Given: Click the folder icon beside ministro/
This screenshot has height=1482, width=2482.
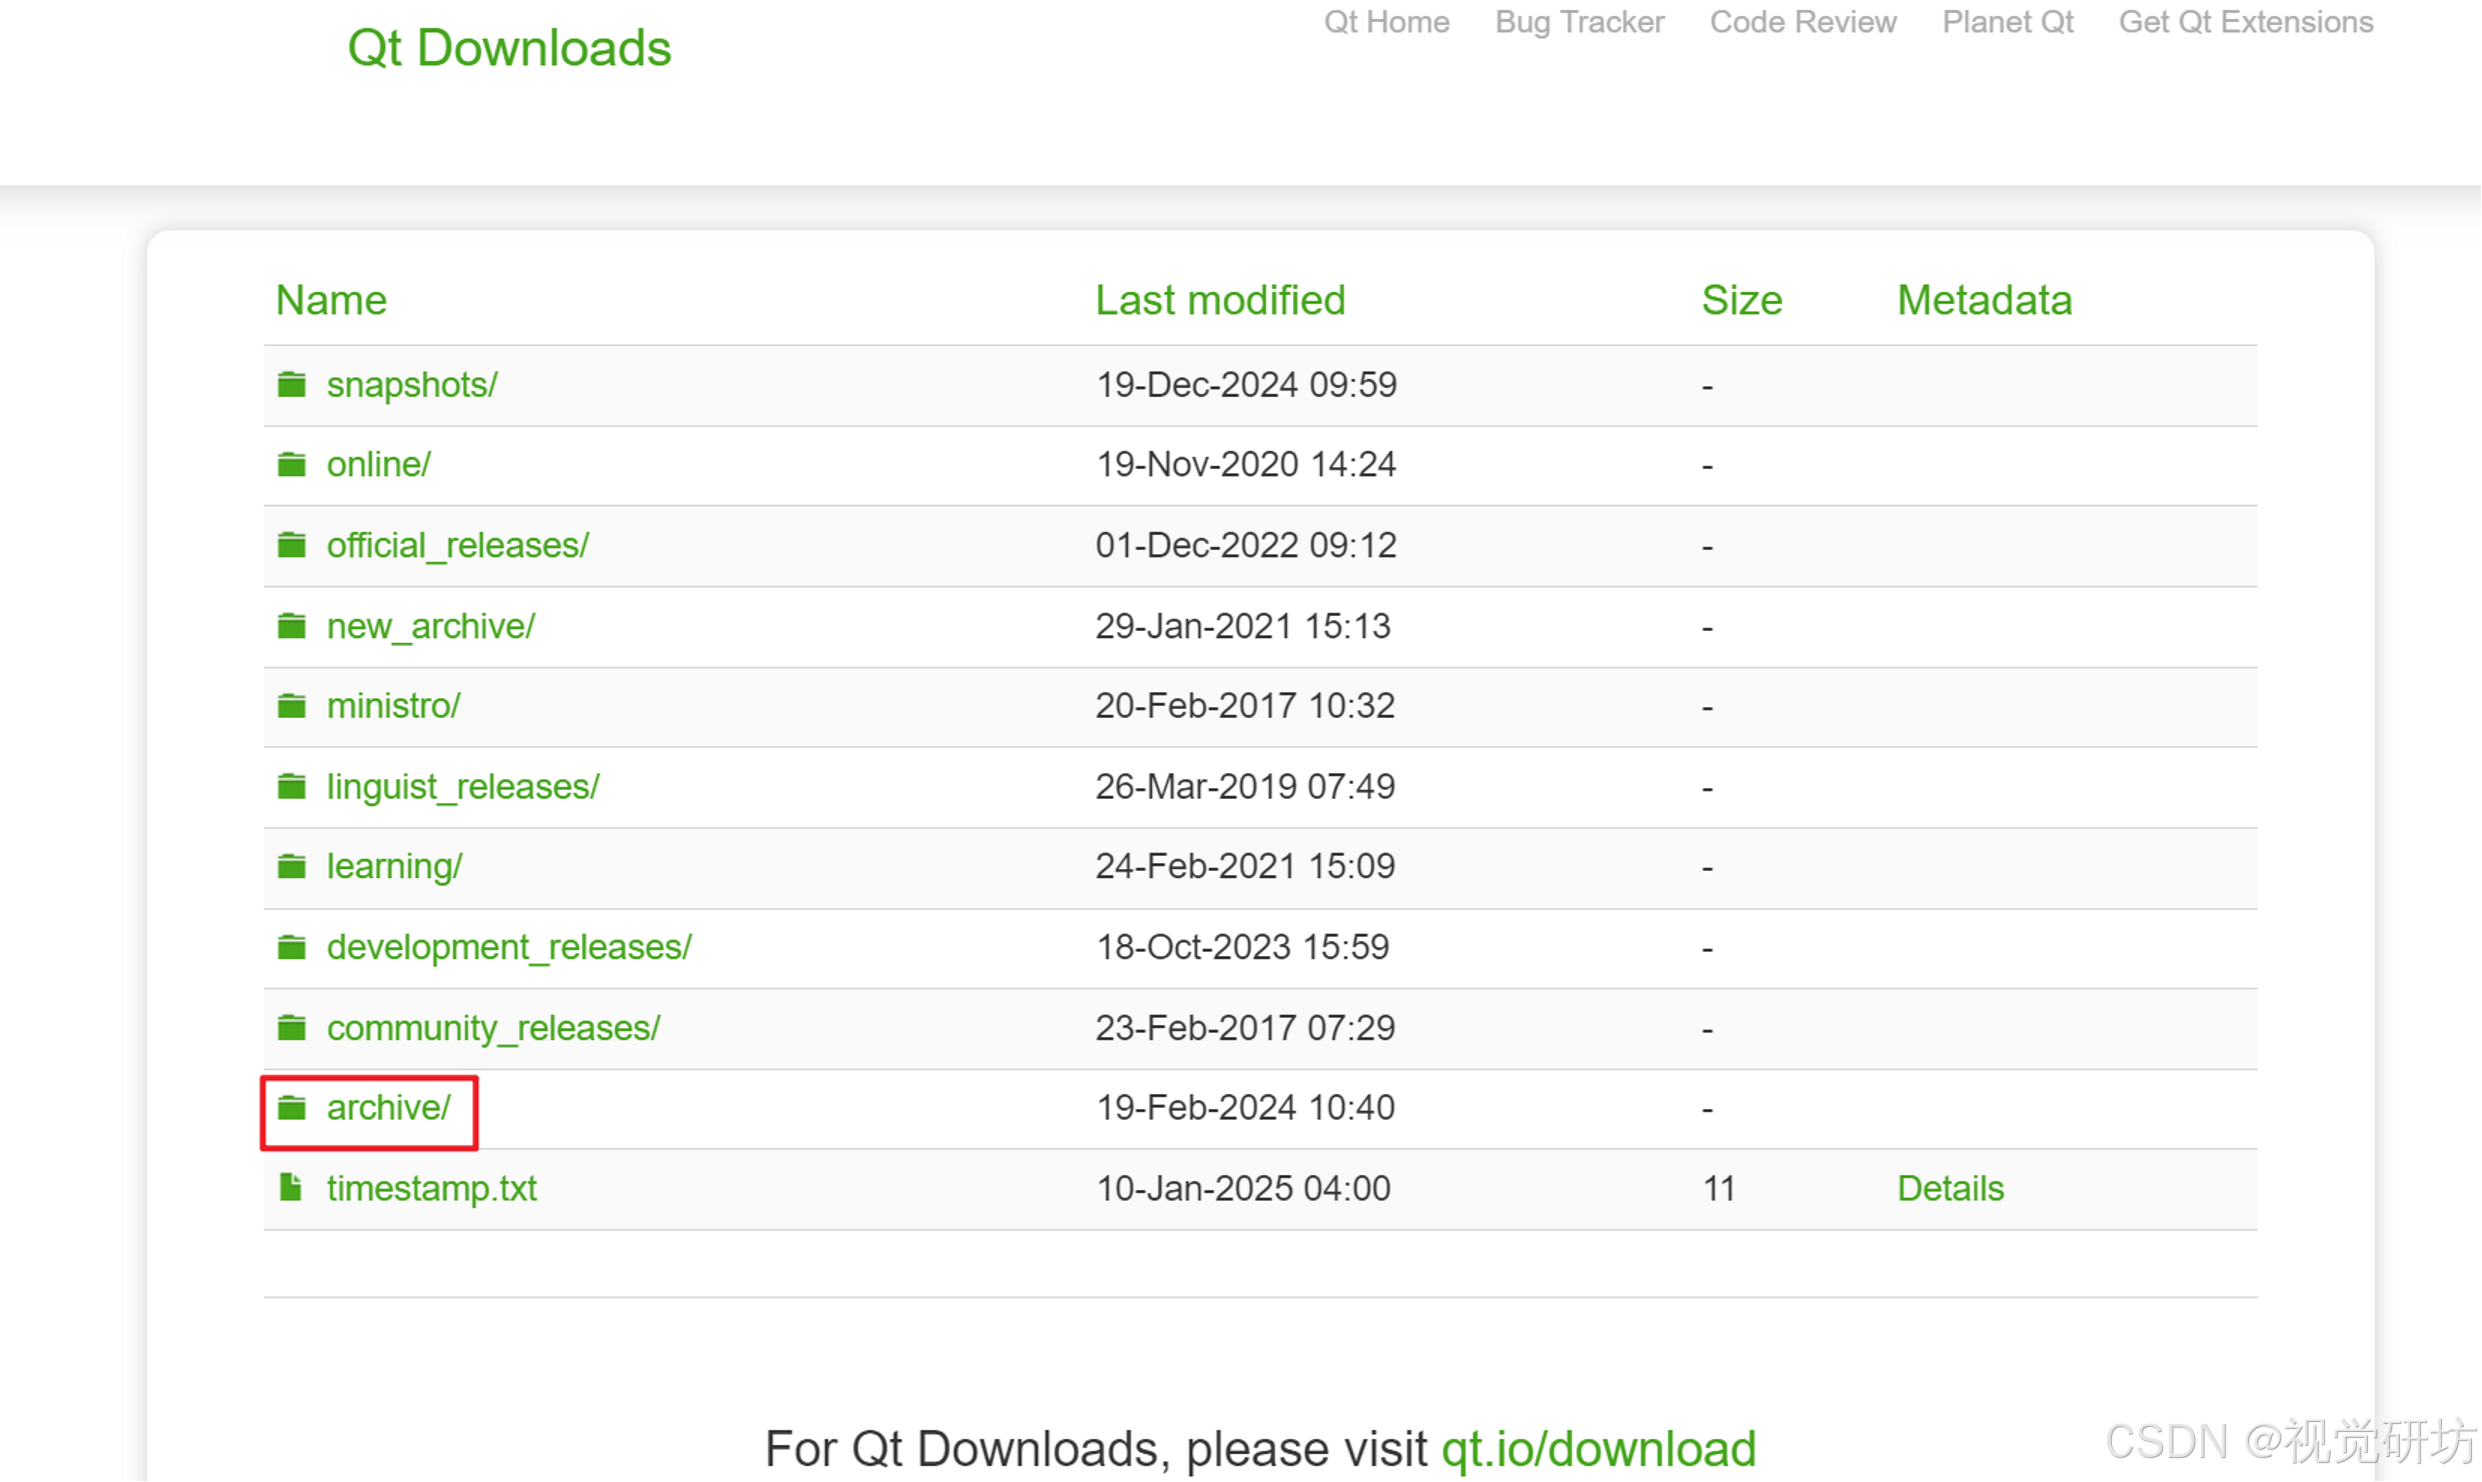Looking at the screenshot, I should 291,706.
